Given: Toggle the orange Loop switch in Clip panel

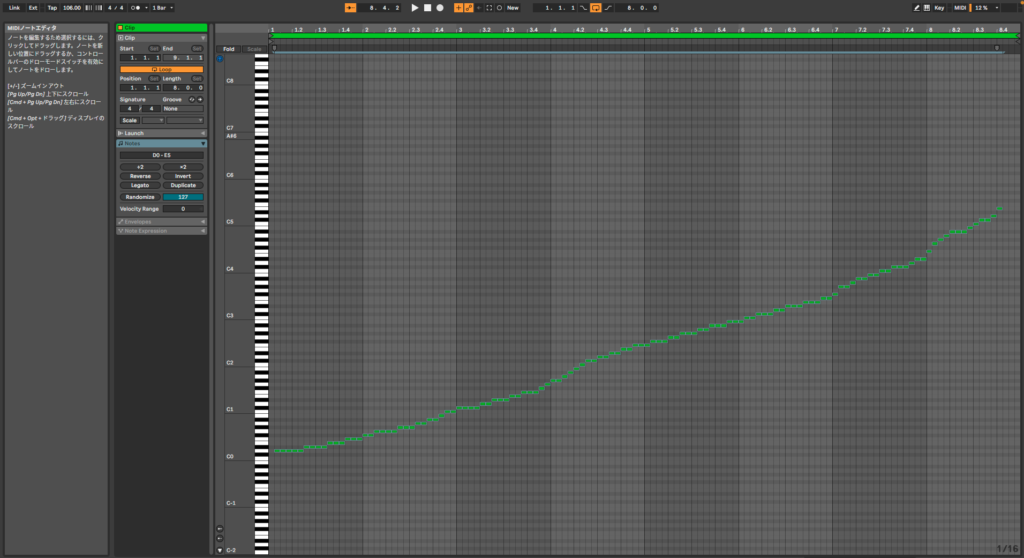Looking at the screenshot, I should 161,69.
